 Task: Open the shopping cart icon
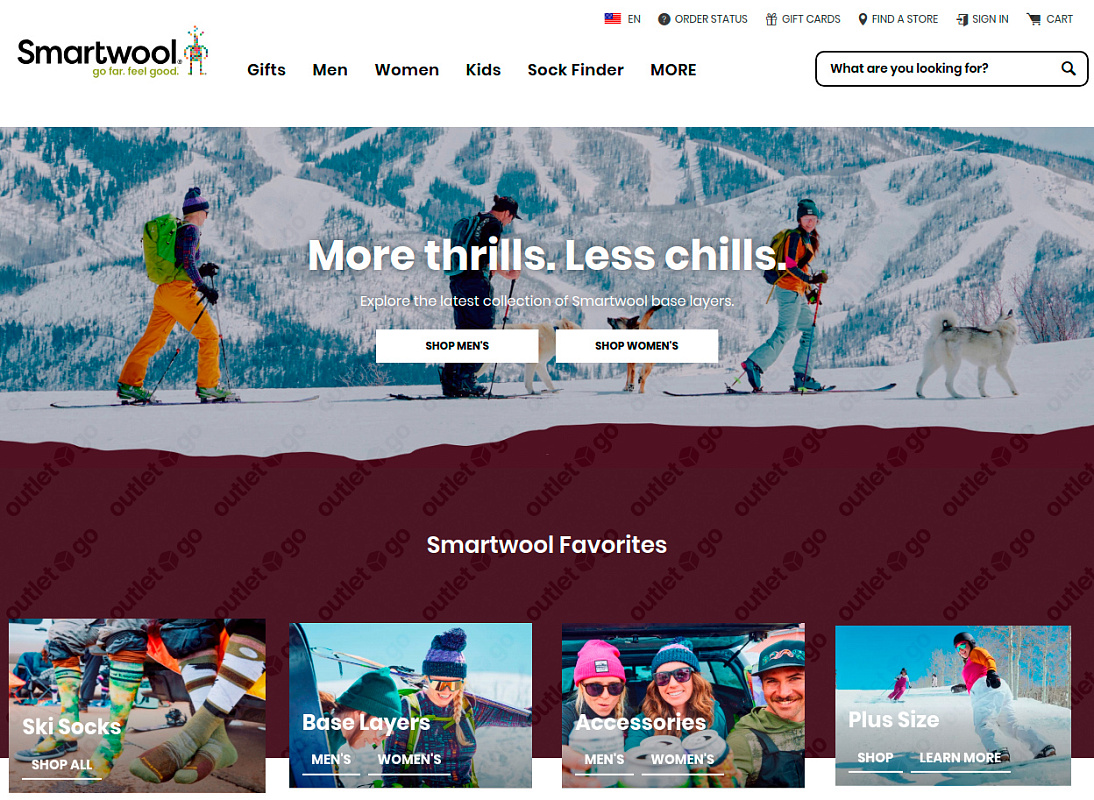1033,20
